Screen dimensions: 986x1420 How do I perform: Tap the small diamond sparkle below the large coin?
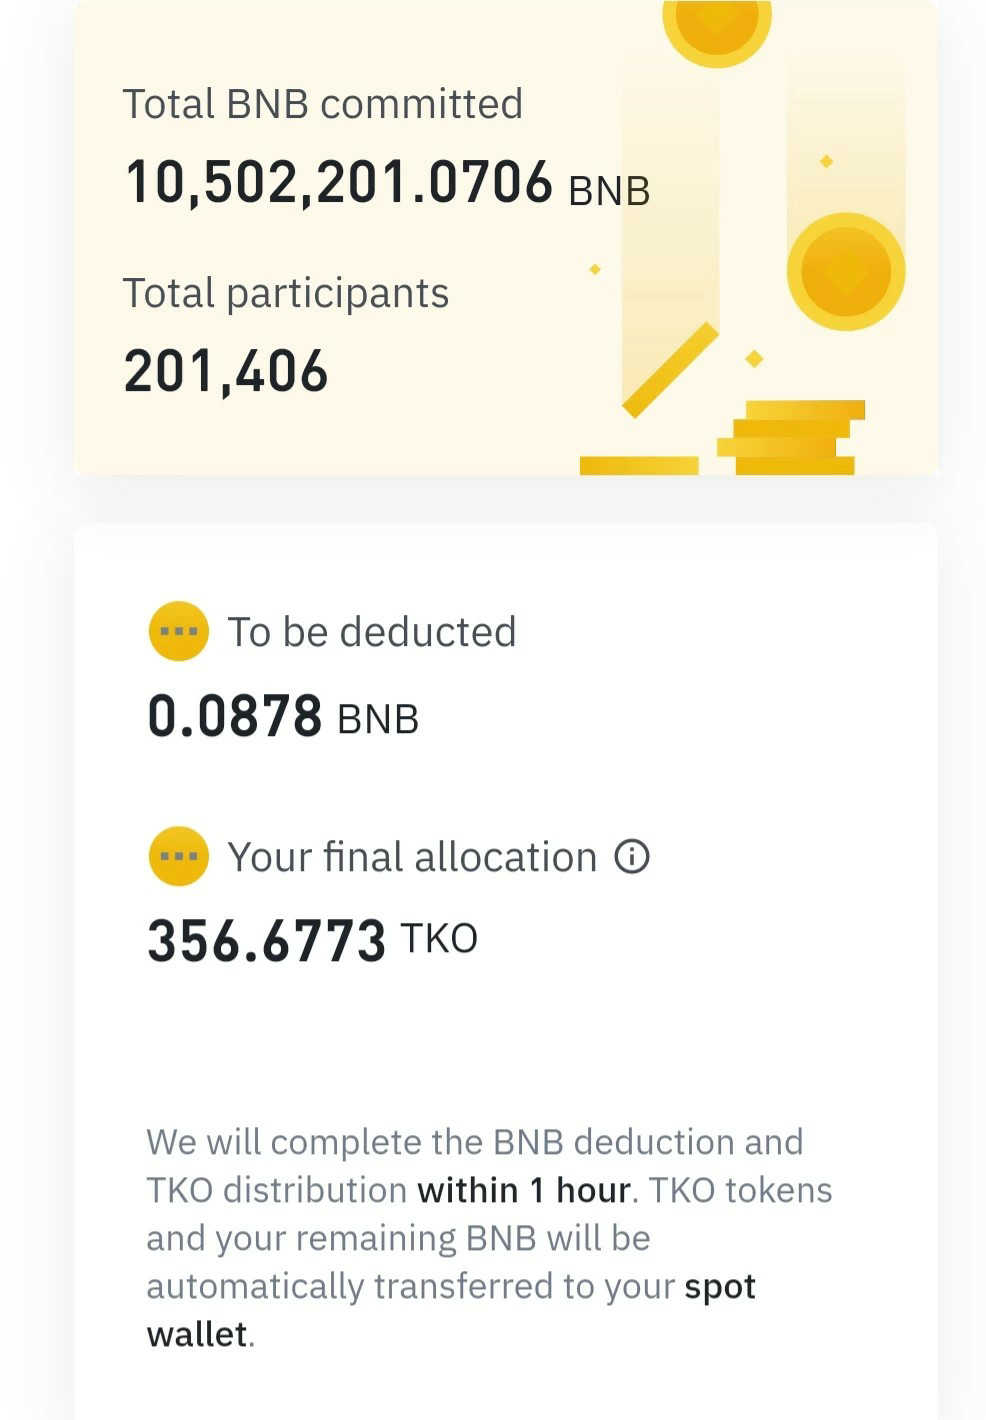pos(755,358)
